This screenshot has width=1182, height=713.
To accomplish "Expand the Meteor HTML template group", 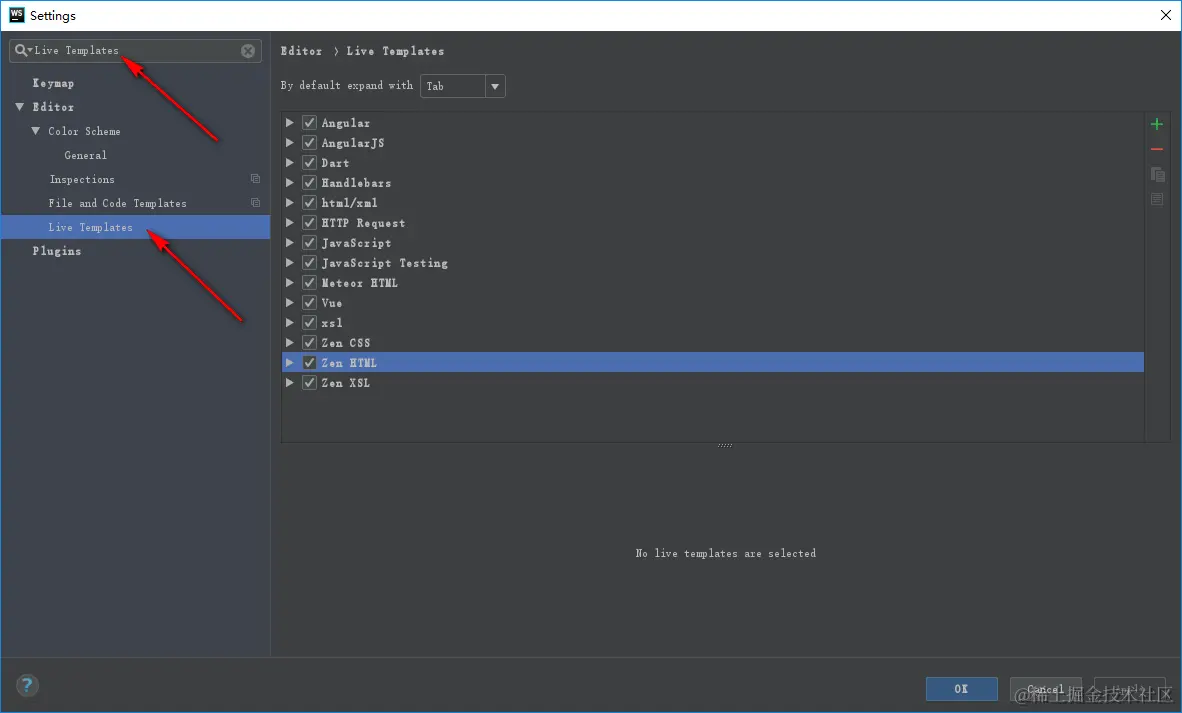I will [x=289, y=282].
